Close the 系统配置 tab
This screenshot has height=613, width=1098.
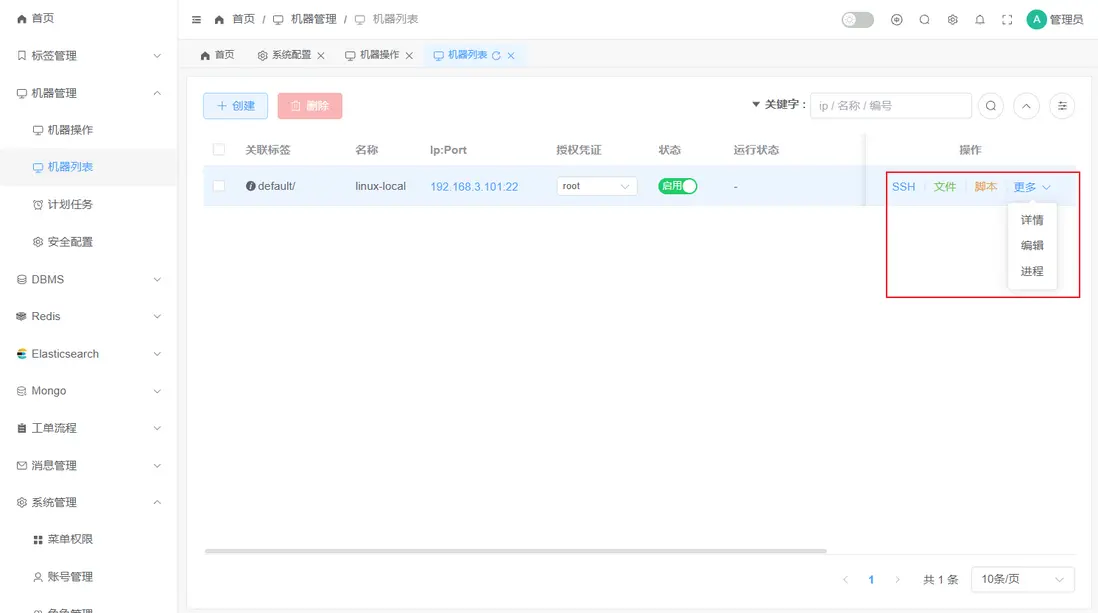(321, 55)
